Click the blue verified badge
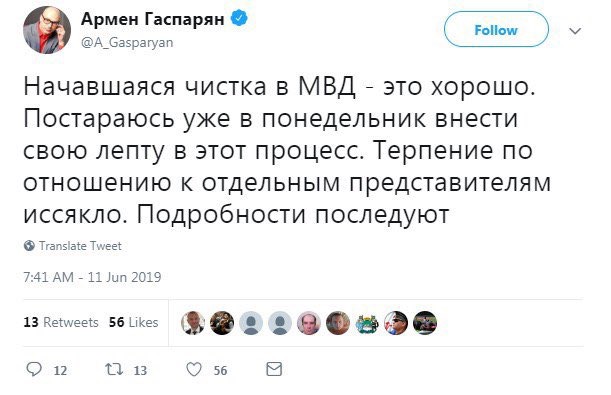This screenshot has height=395, width=611. pos(239,19)
